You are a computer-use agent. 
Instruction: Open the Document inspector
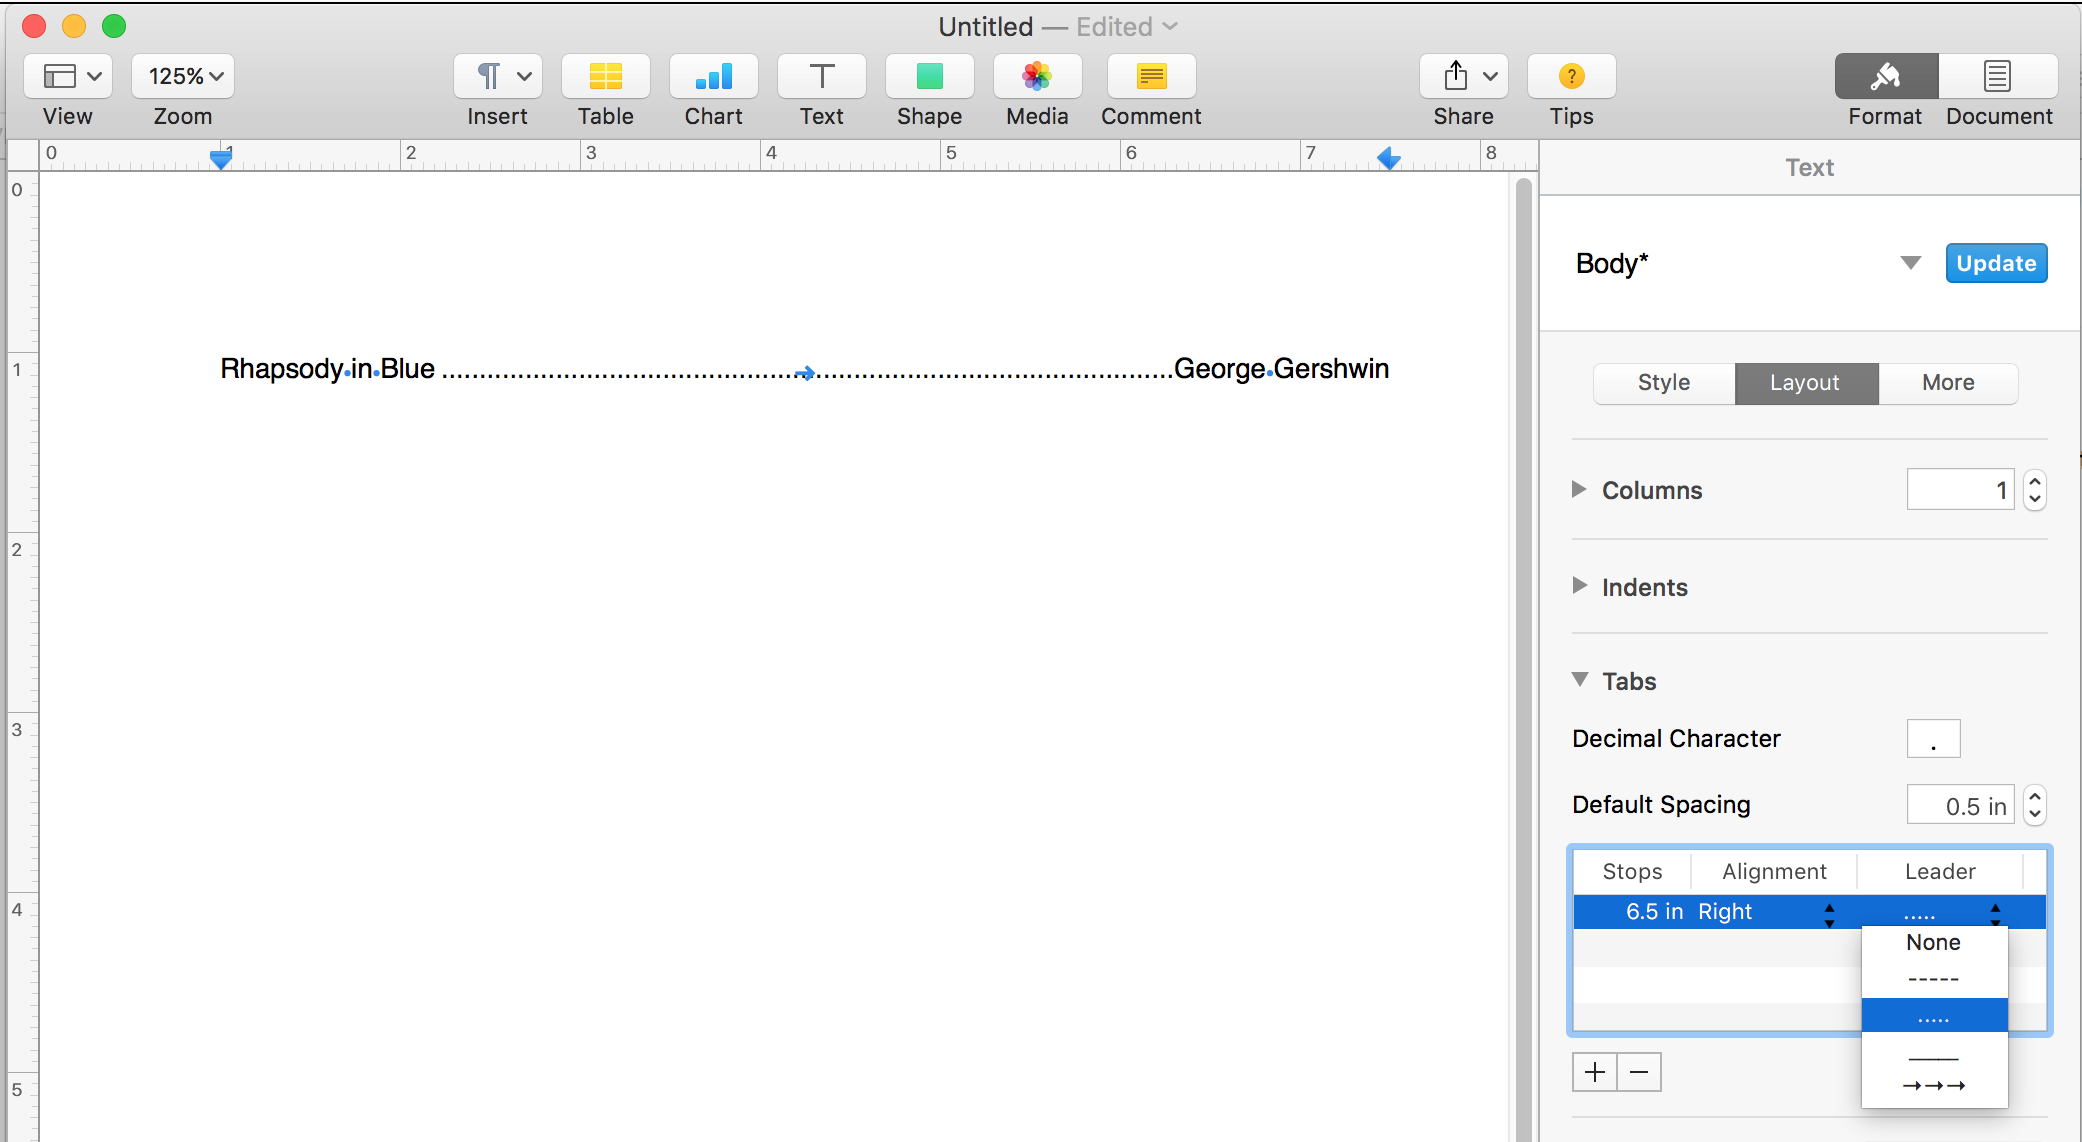(1998, 76)
